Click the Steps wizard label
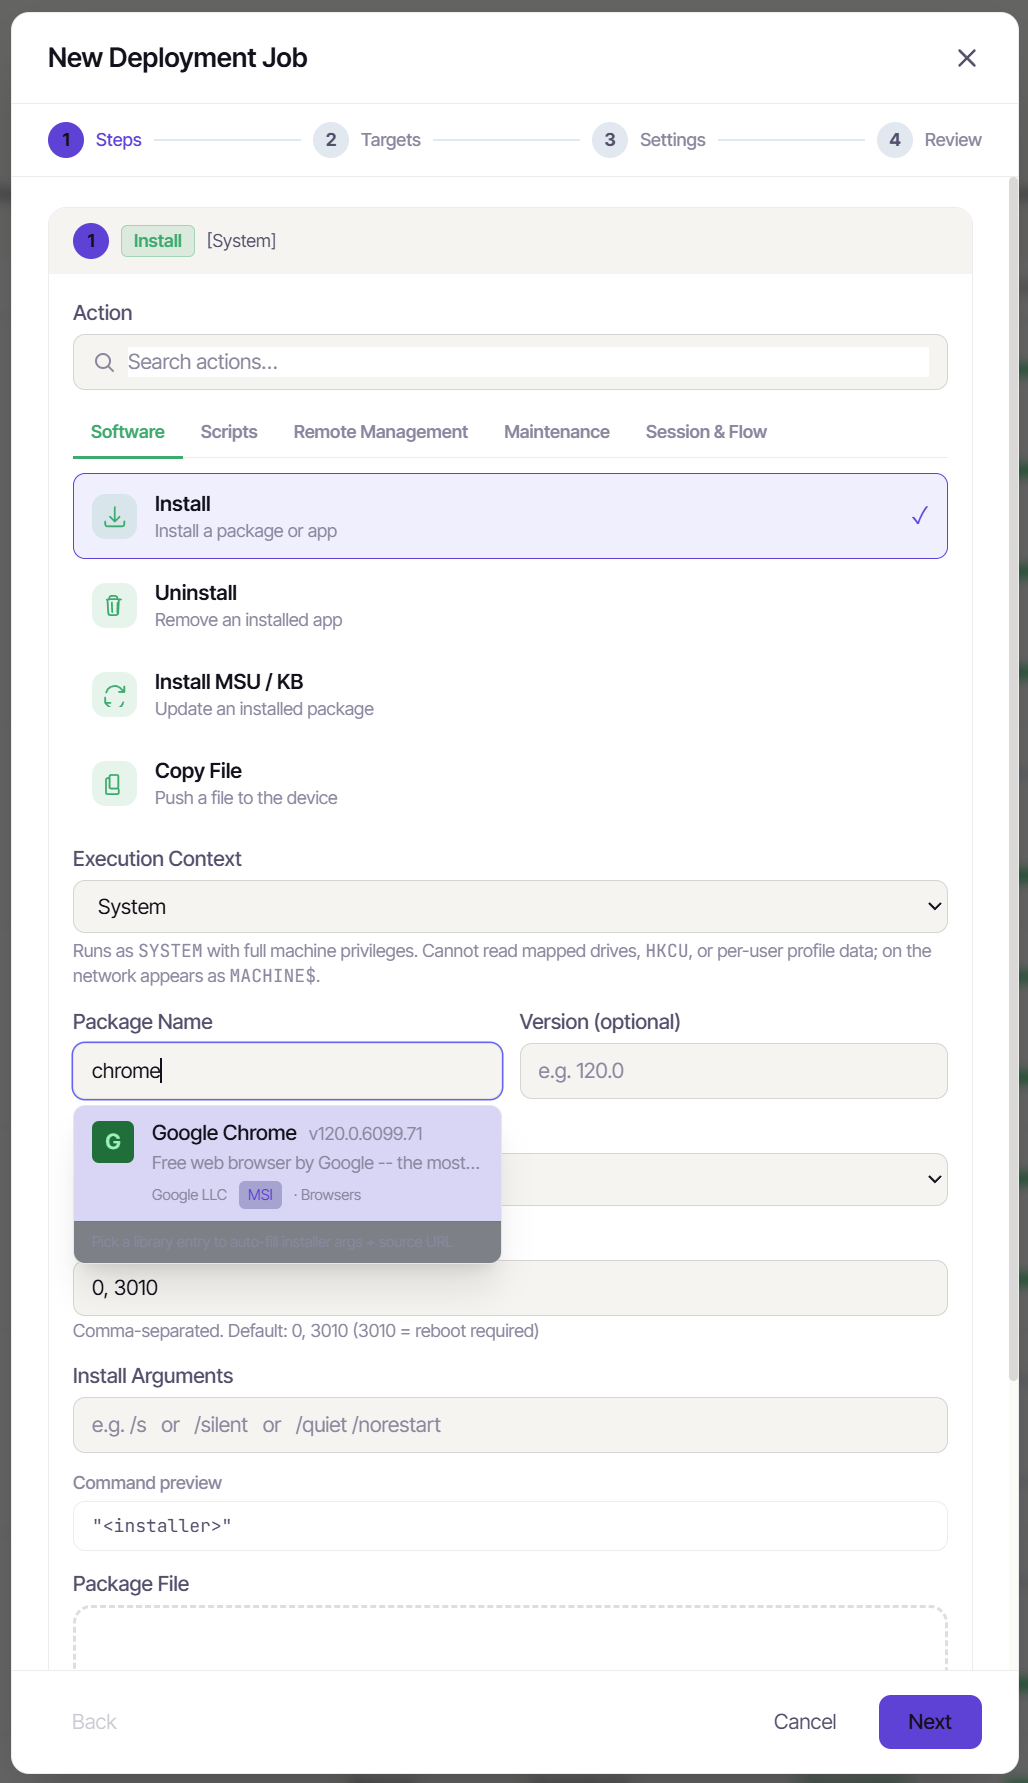The image size is (1028, 1783). [119, 140]
